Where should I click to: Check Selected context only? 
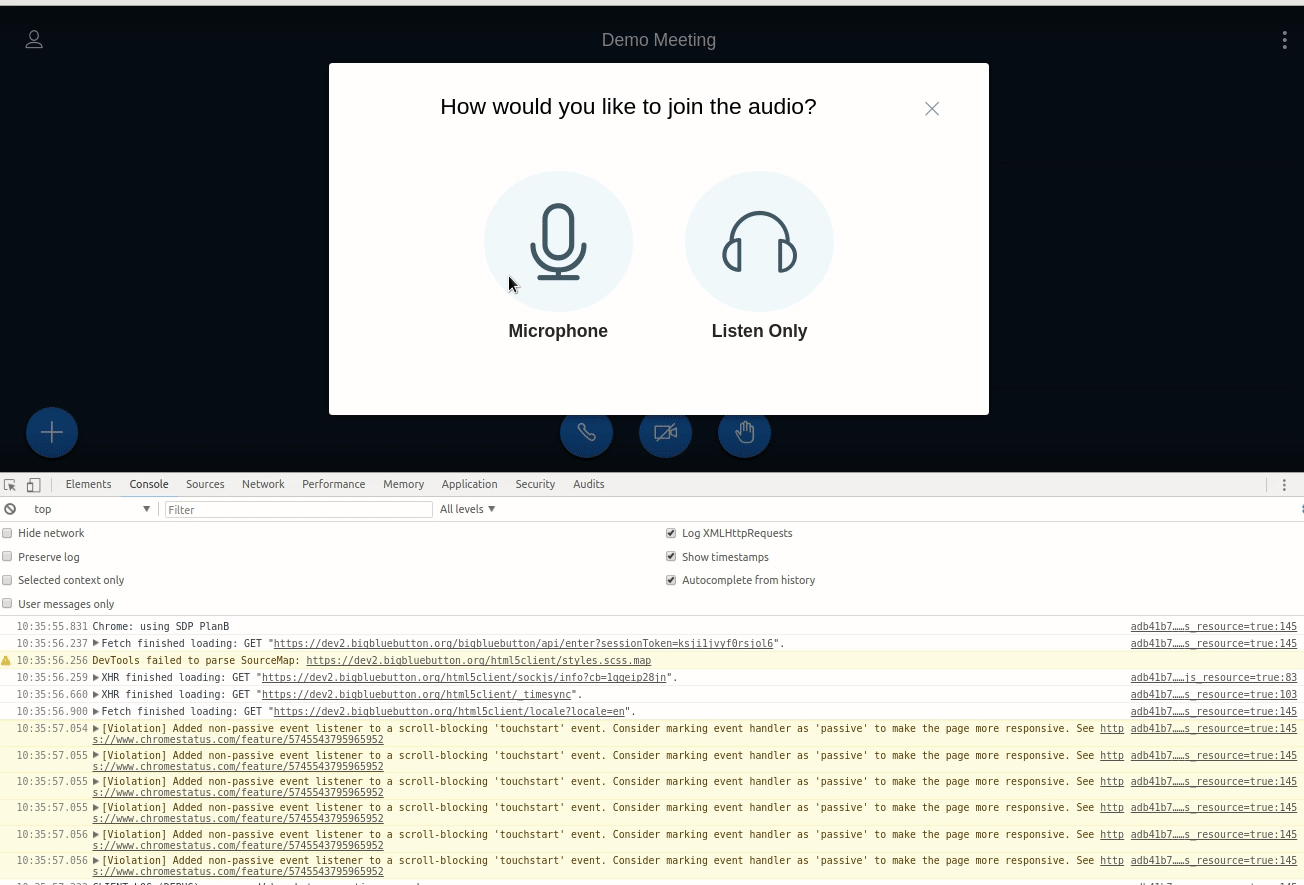(x=7, y=580)
